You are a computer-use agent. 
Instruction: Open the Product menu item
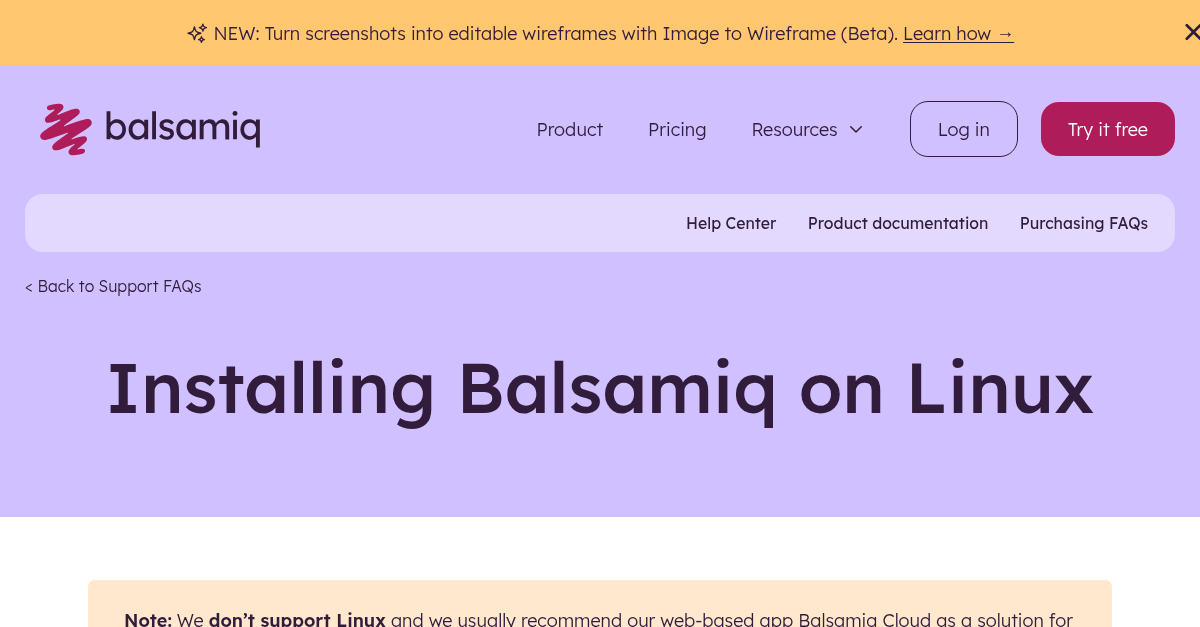pyautogui.click(x=570, y=129)
